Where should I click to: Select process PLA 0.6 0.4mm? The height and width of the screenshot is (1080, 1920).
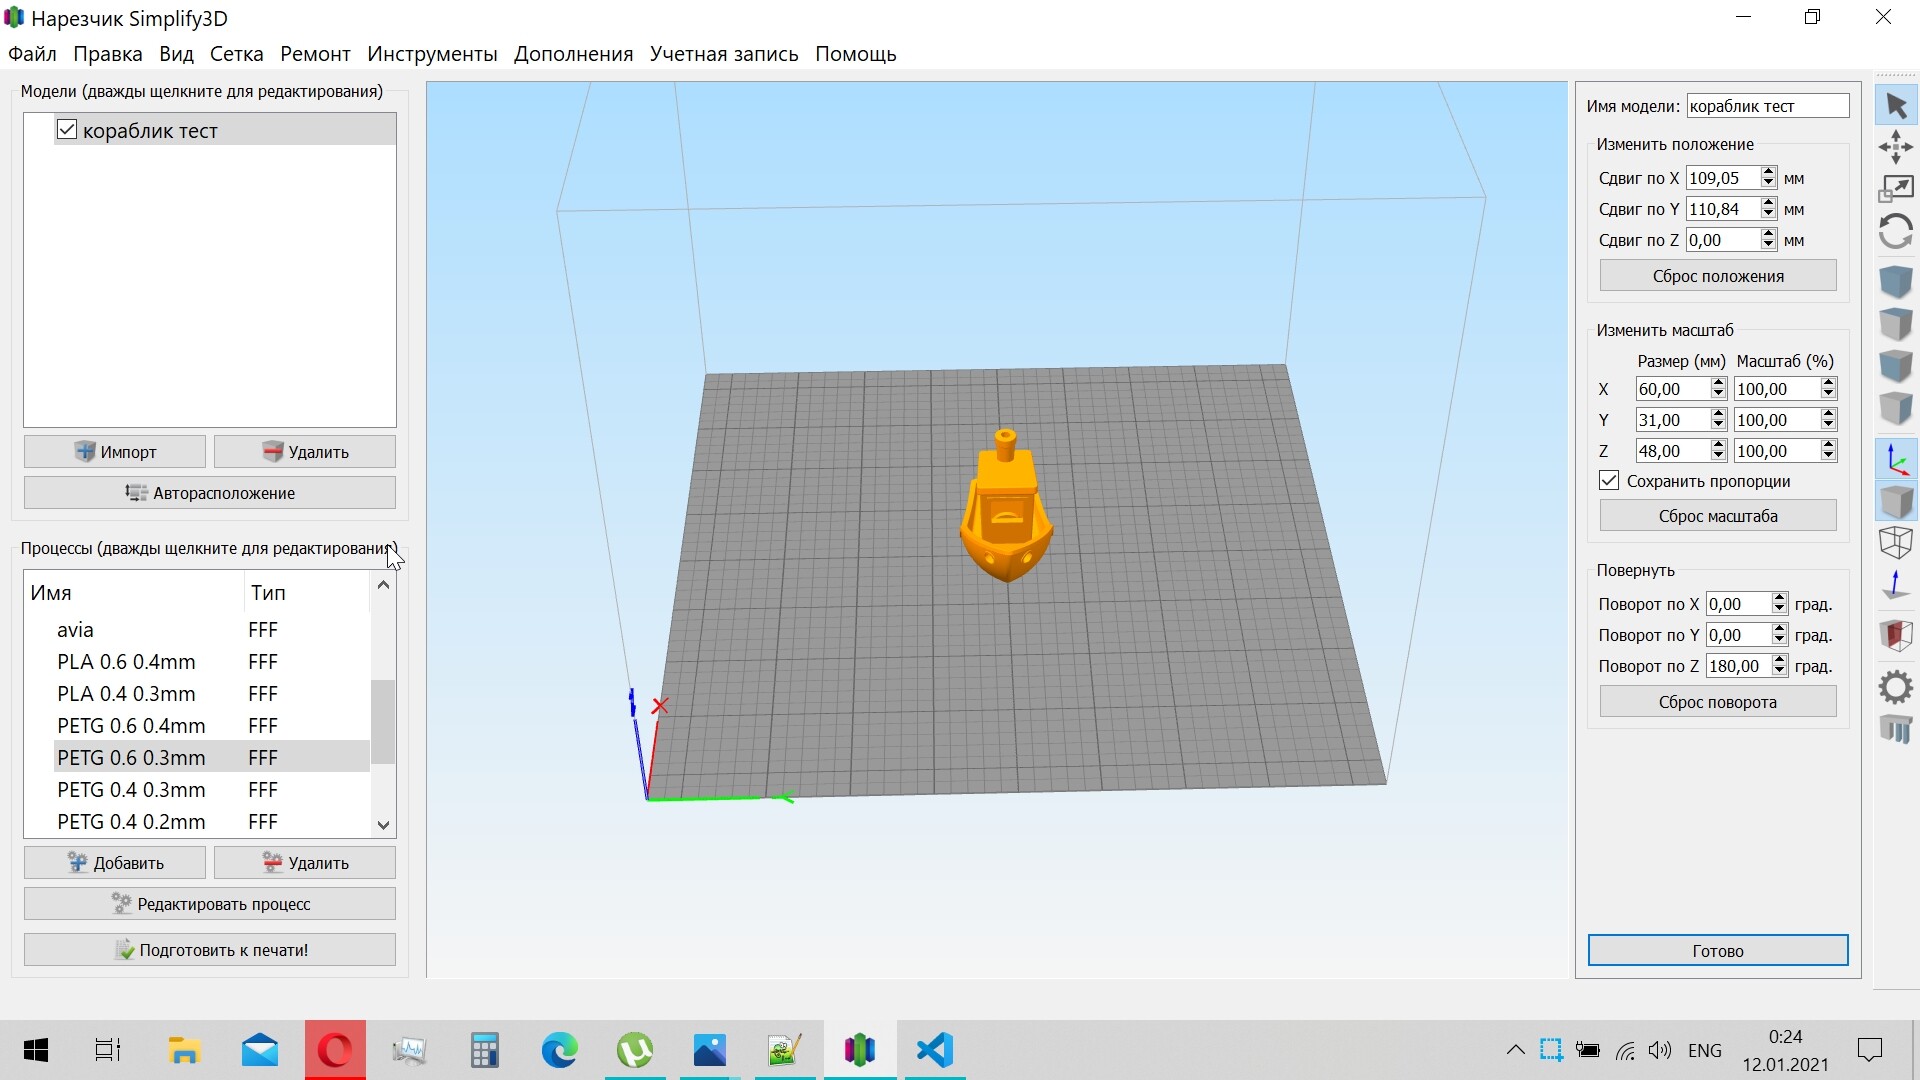click(212, 662)
